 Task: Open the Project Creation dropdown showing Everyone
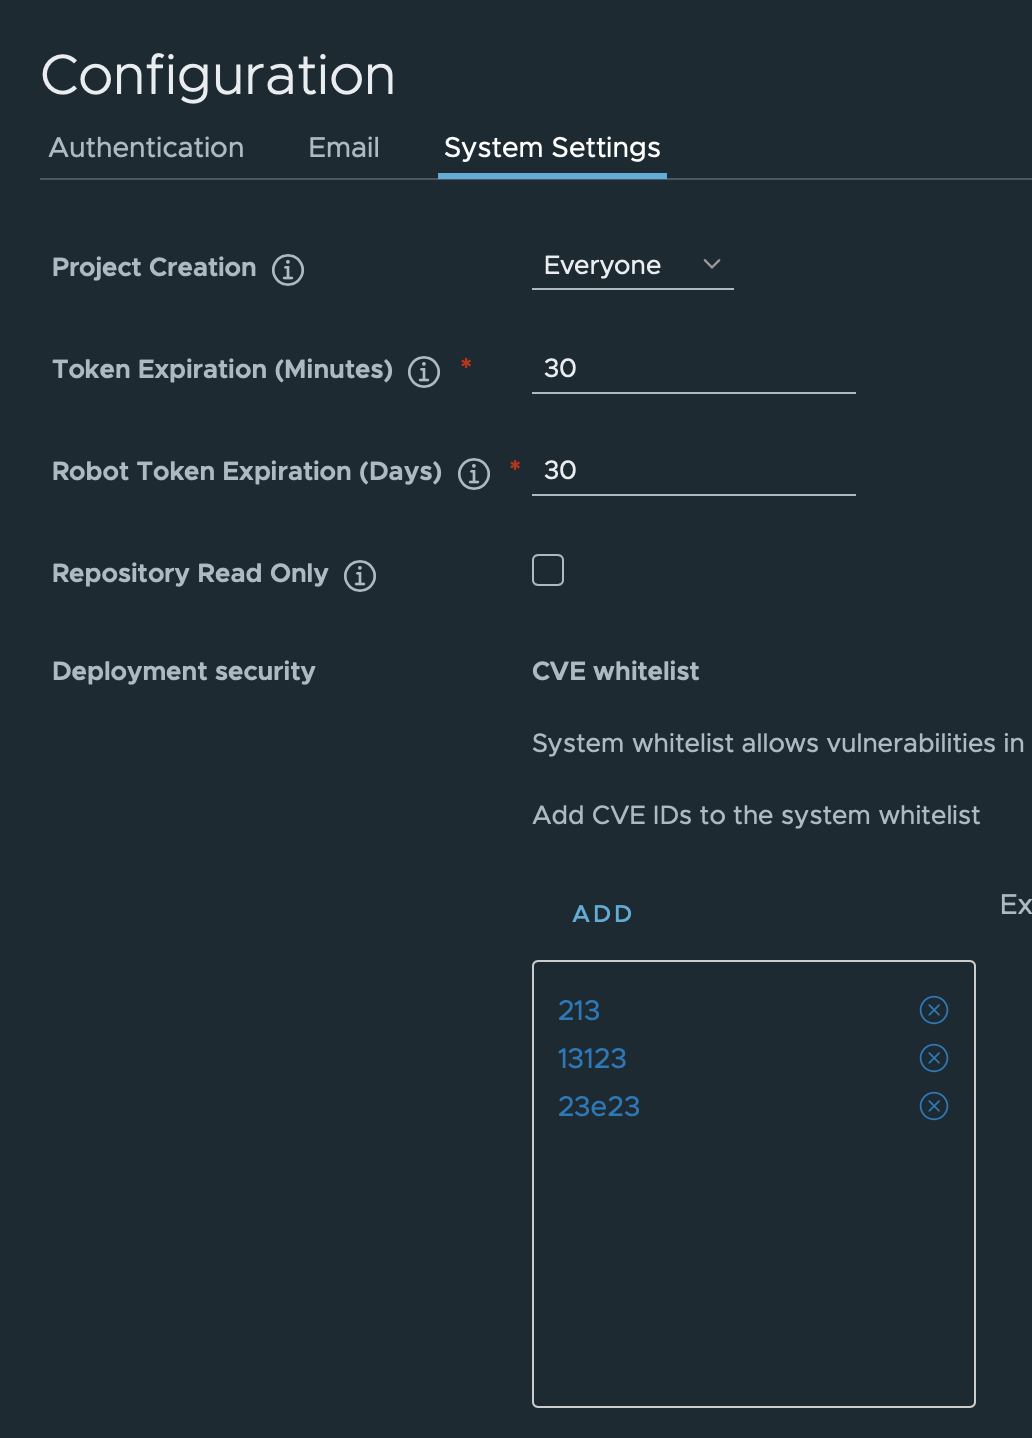pyautogui.click(x=632, y=266)
